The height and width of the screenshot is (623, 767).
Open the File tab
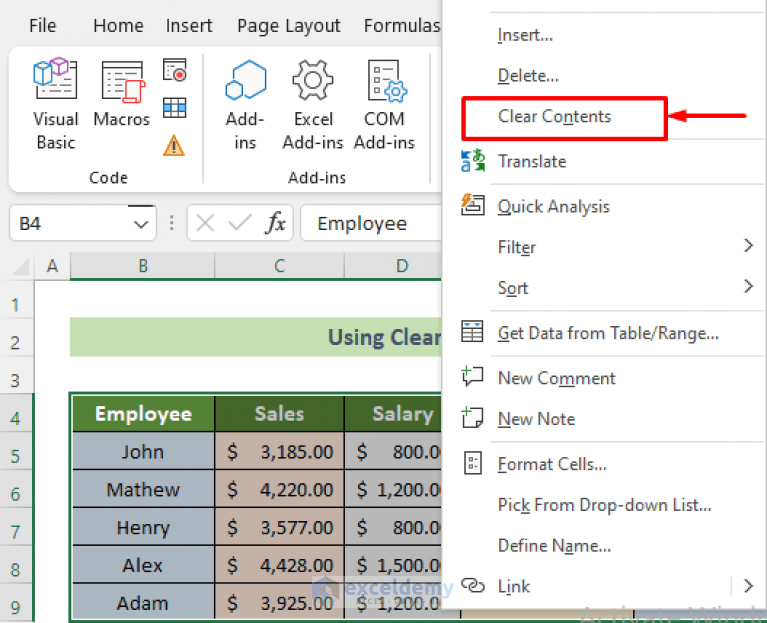pos(43,25)
